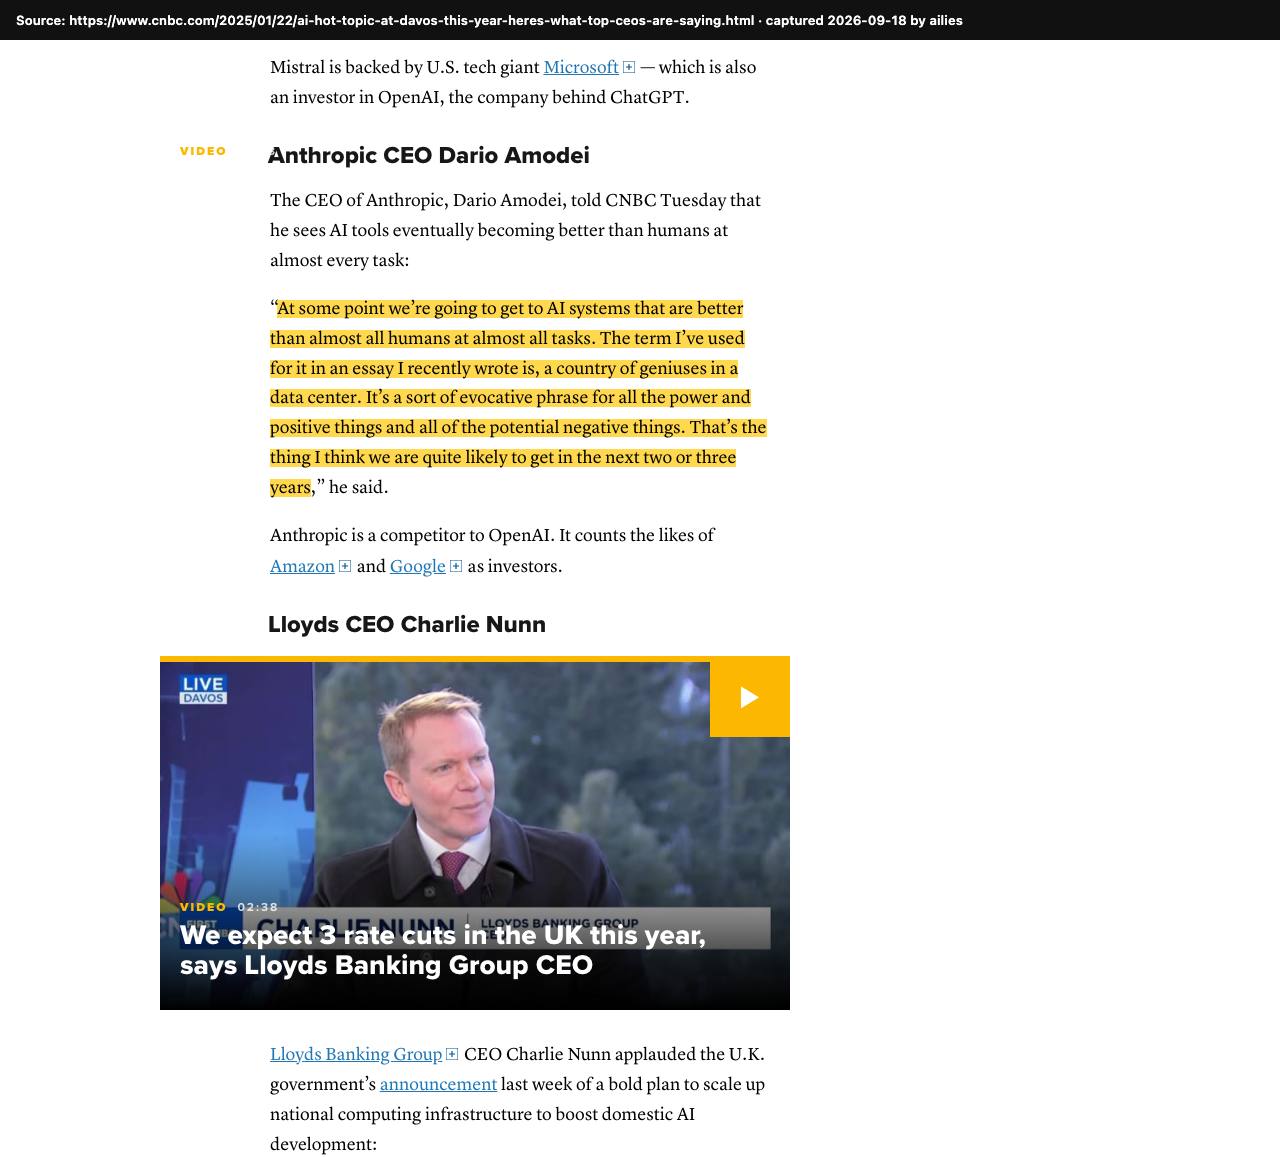
Task: Play the Lloyds CEO video
Action: [750, 697]
